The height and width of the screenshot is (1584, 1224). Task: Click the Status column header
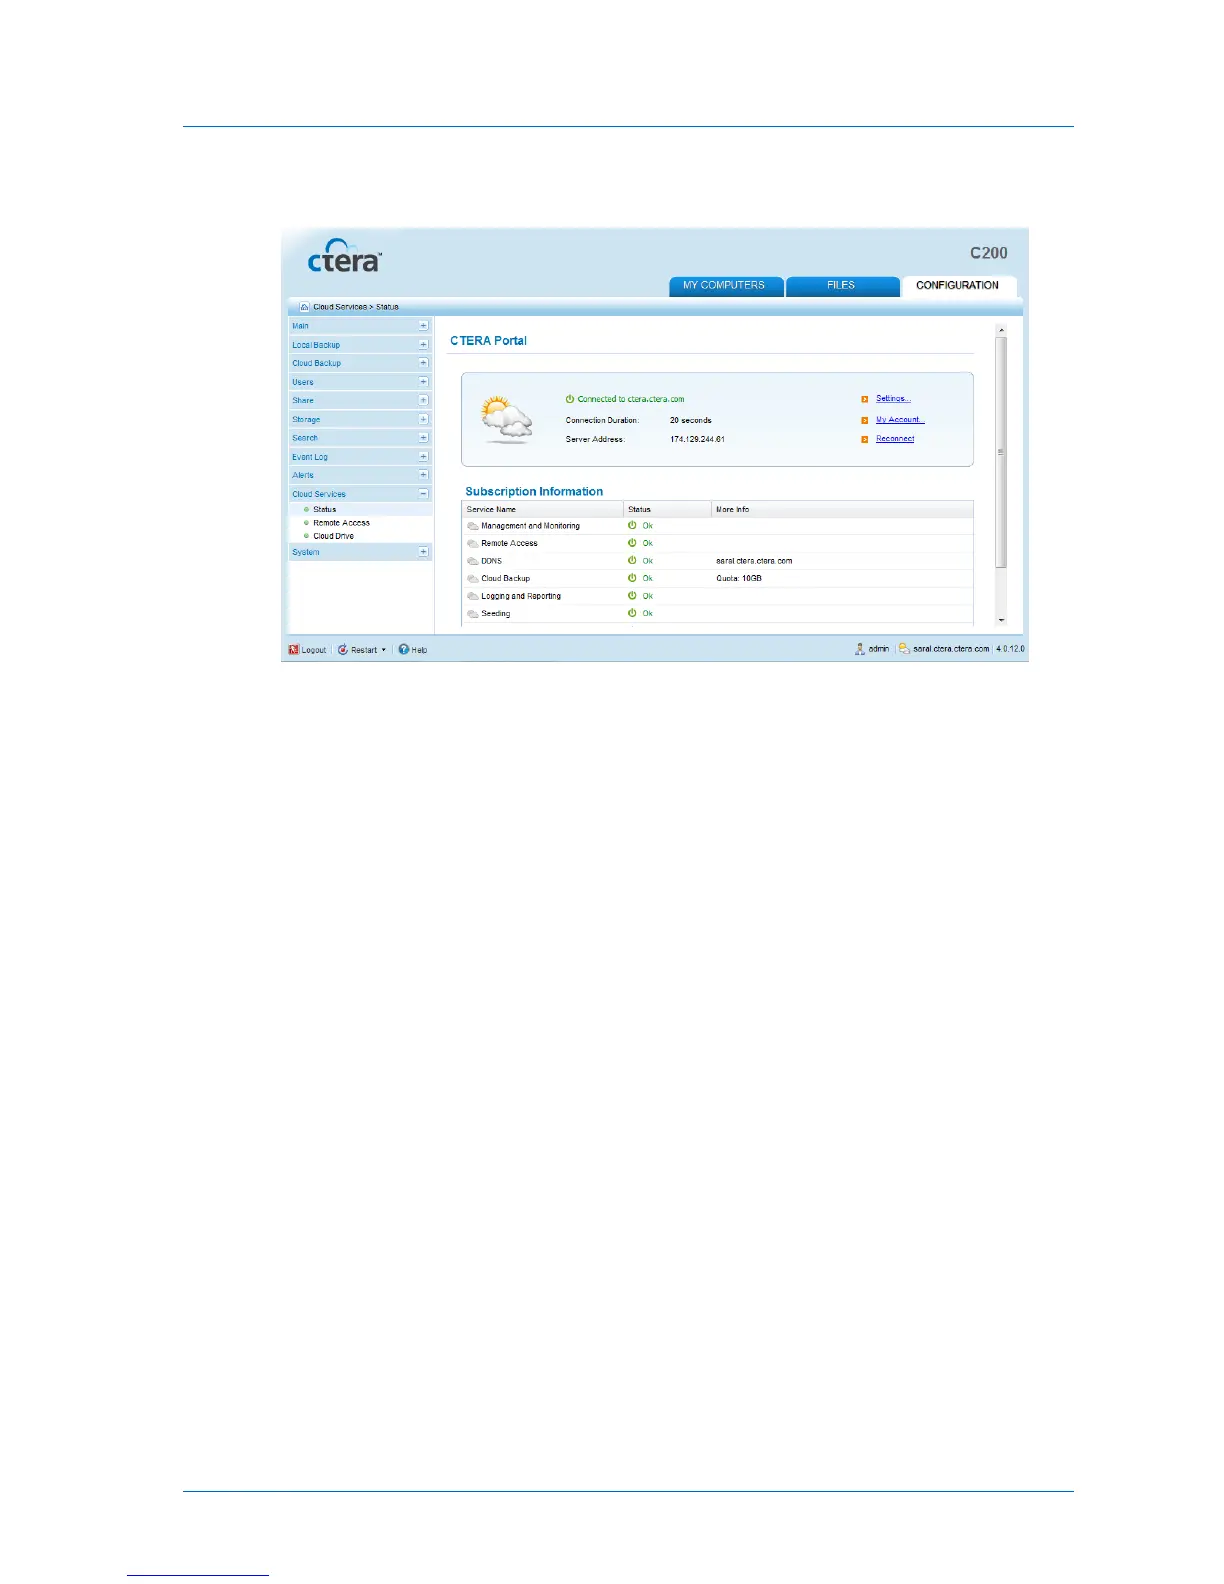tap(667, 509)
